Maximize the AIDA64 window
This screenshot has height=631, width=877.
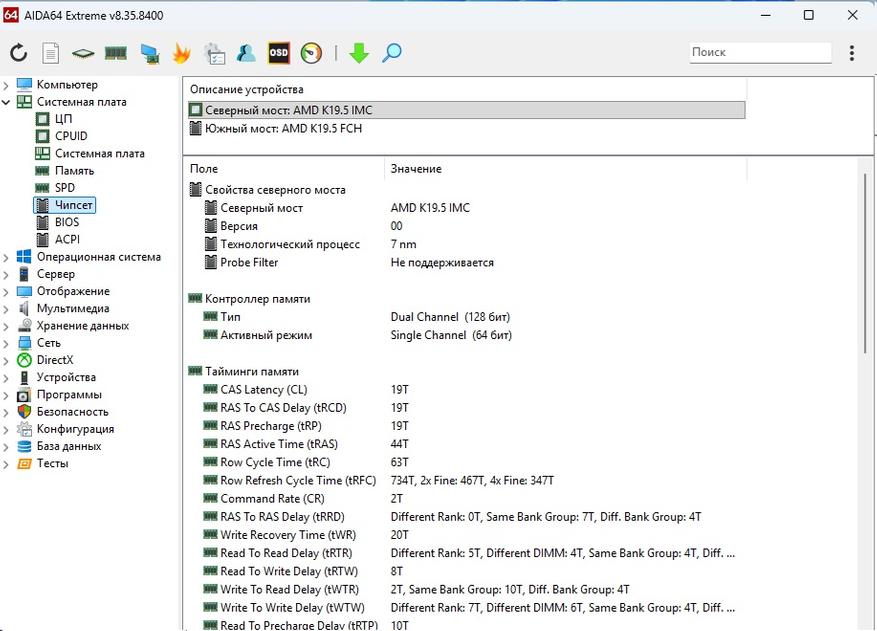809,15
